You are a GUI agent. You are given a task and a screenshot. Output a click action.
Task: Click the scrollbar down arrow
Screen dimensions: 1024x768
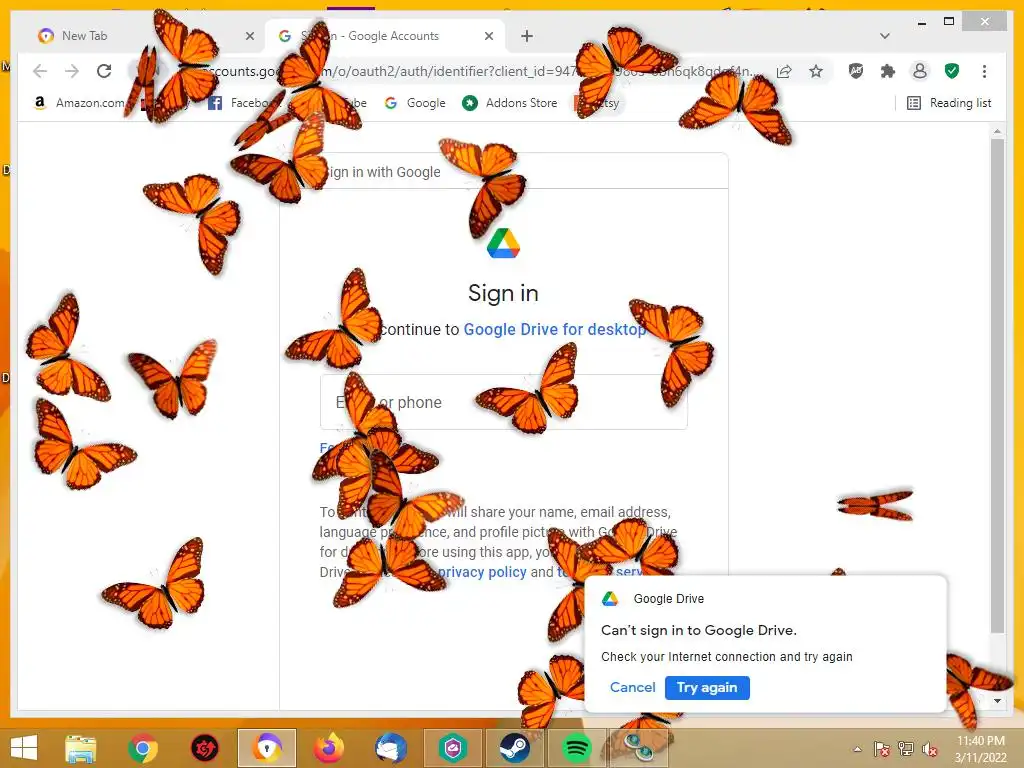point(997,701)
